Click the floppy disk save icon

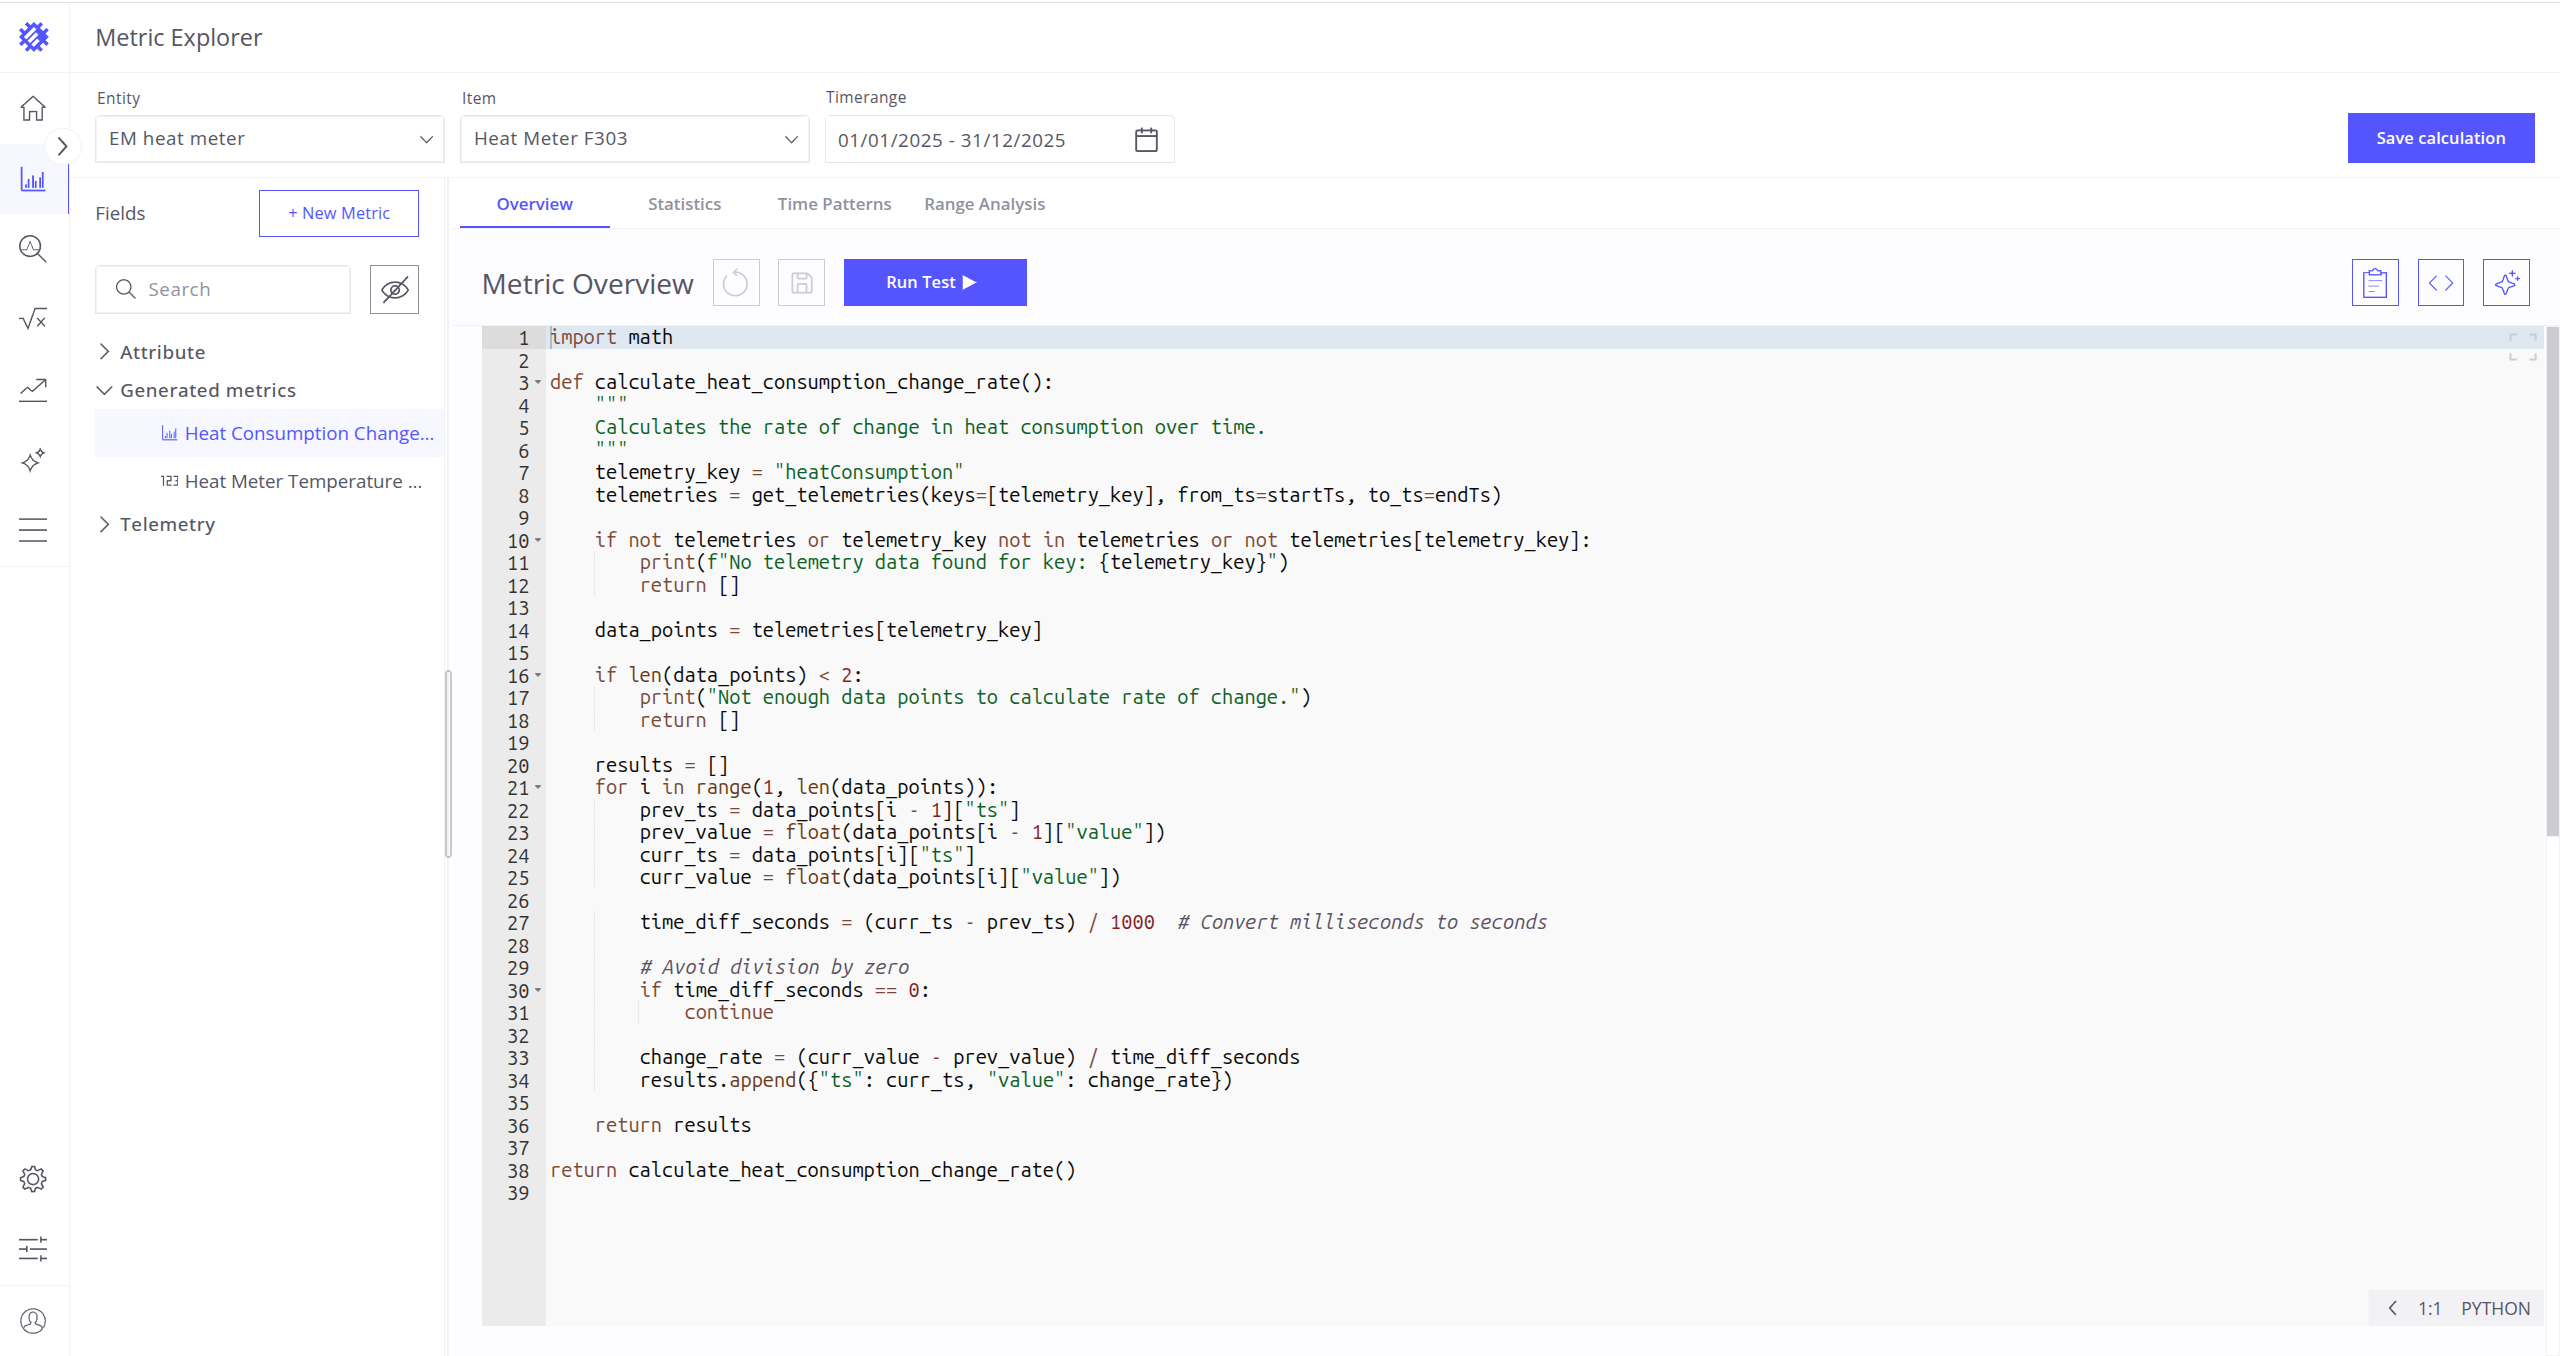[x=801, y=283]
